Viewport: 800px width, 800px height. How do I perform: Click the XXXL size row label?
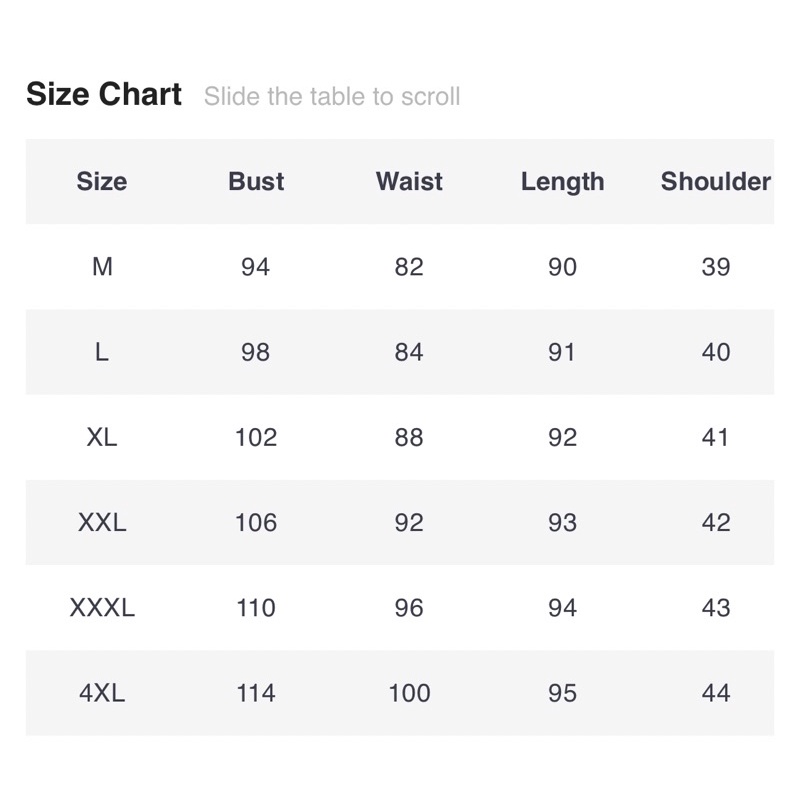click(102, 607)
